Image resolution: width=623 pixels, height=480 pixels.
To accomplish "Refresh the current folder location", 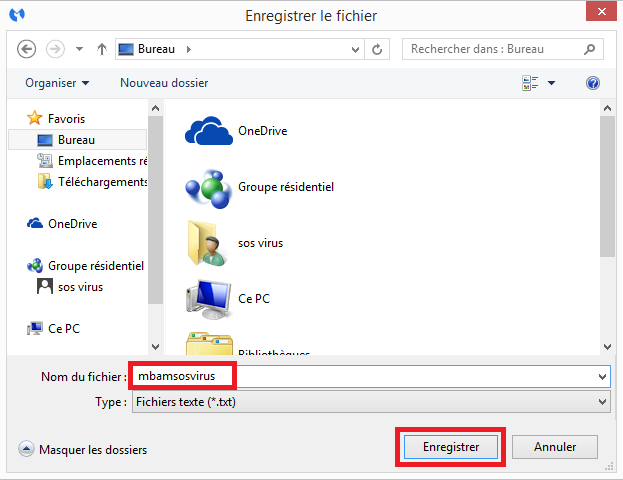I will [x=377, y=48].
